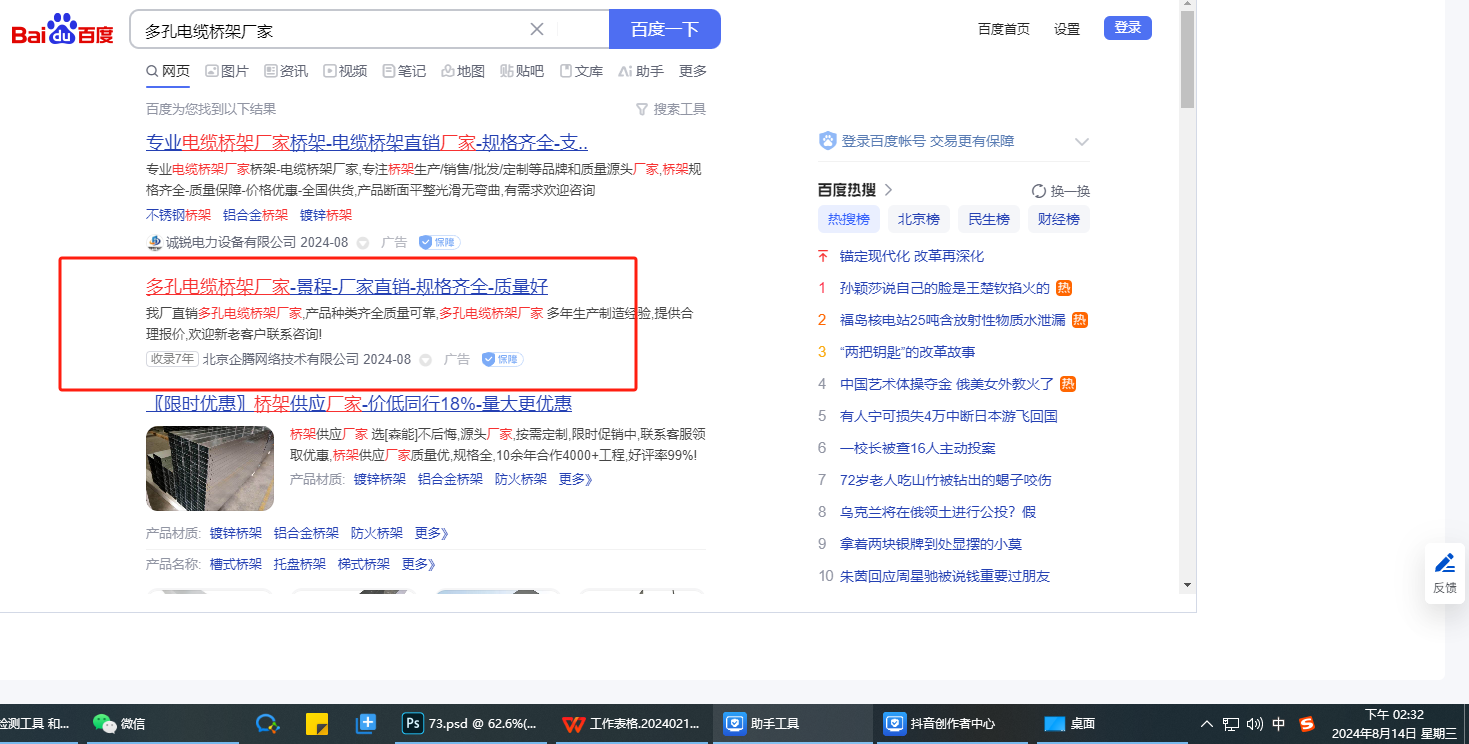Select 槽式桥架 in 产品名称 row

click(x=236, y=564)
